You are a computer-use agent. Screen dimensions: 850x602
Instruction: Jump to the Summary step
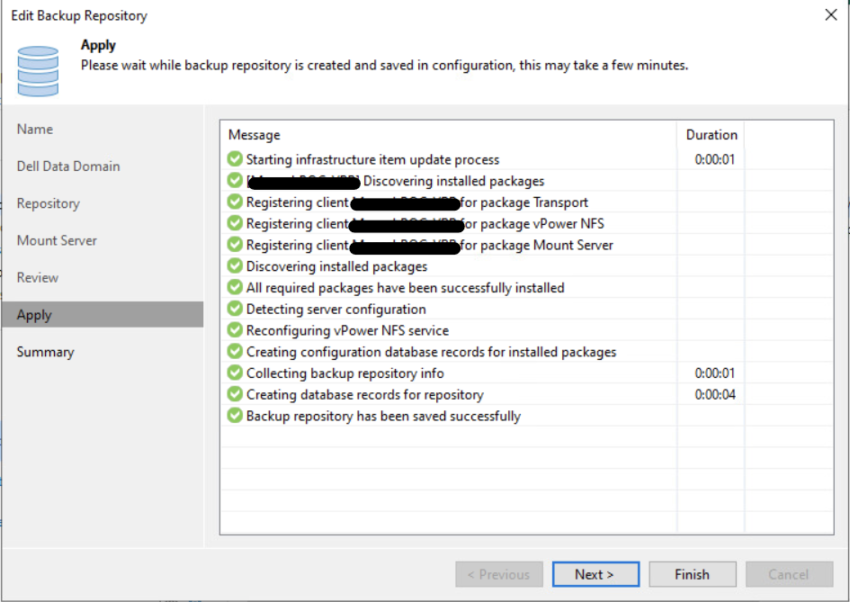(x=45, y=351)
